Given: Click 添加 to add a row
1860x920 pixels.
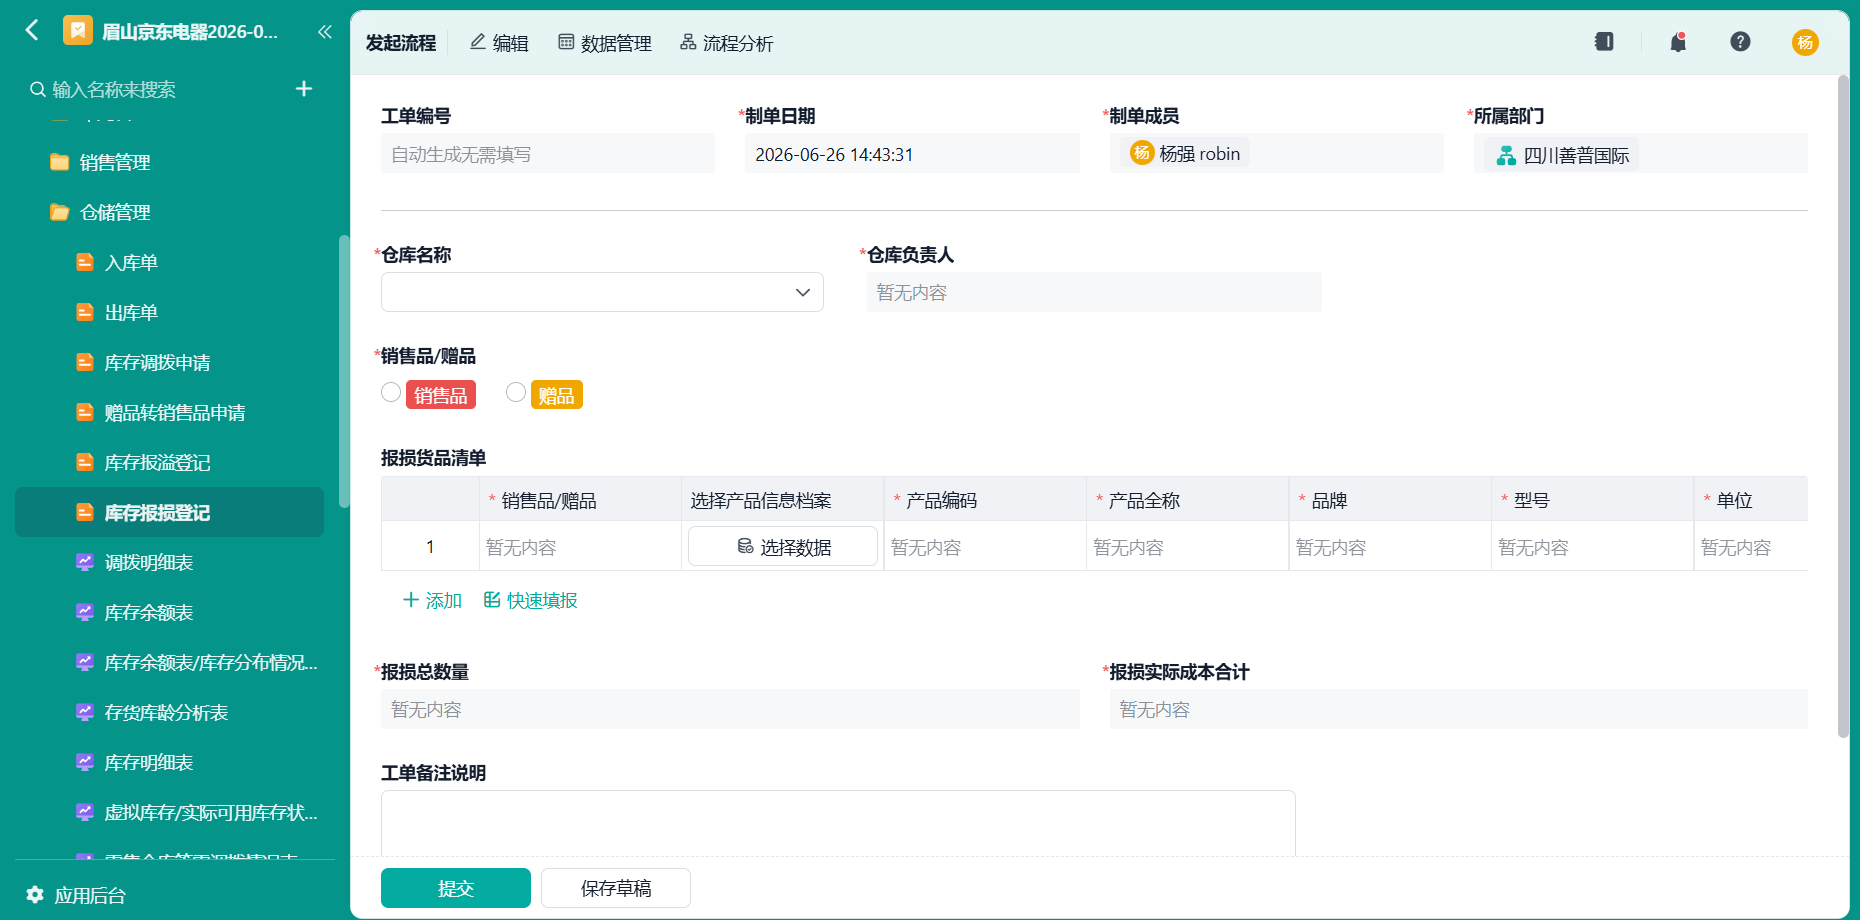Looking at the screenshot, I should pos(432,600).
